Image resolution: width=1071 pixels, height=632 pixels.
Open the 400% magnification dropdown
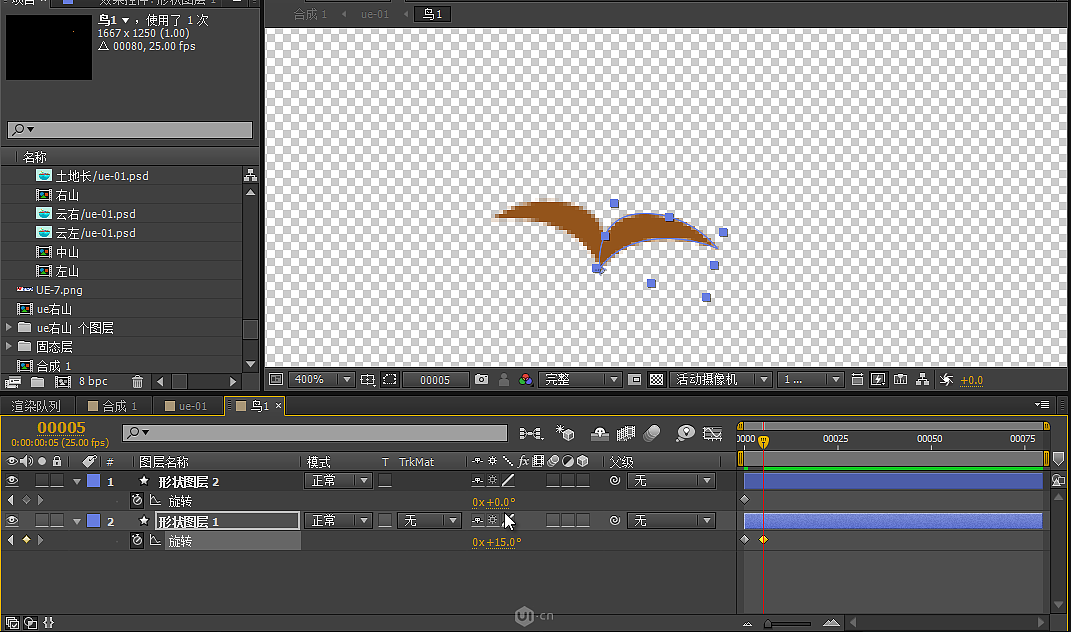[321, 379]
